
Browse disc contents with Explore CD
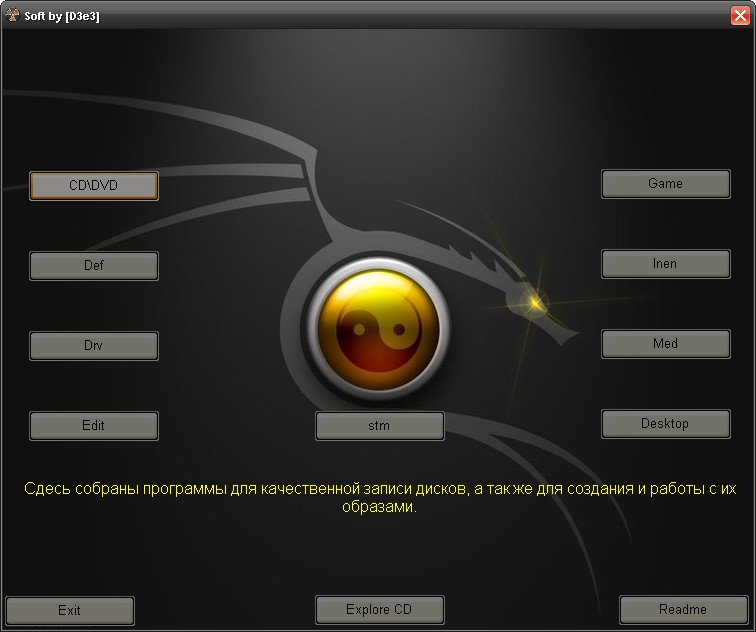tap(379, 610)
